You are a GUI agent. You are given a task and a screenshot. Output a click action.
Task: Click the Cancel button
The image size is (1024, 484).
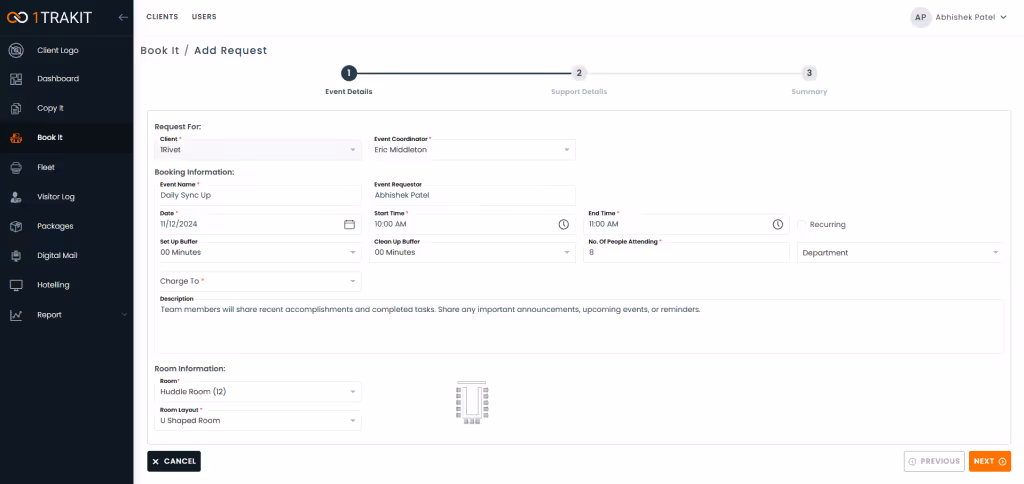(x=174, y=461)
